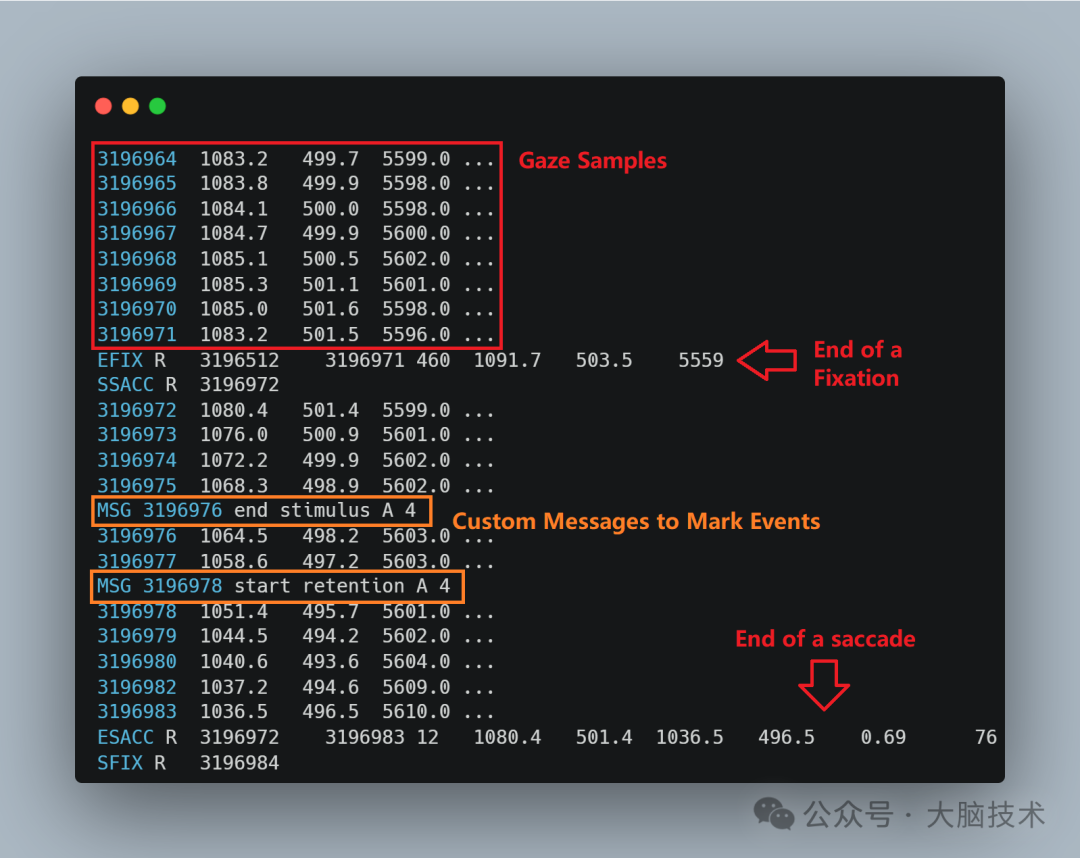Select timestamp 3196973
This screenshot has width=1080, height=858.
click(x=137, y=435)
